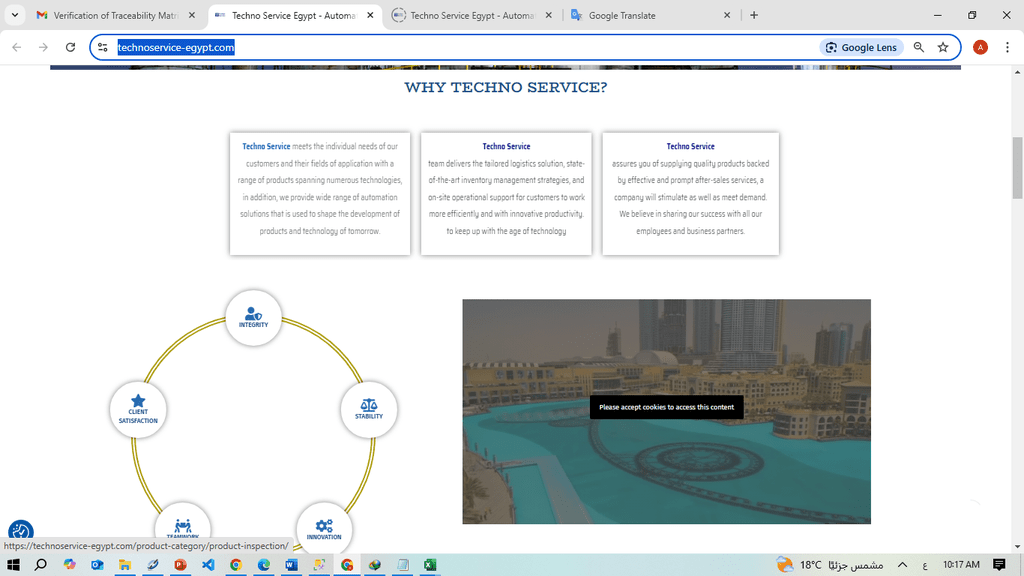Click 'Techno Service' heading in third card

click(690, 146)
